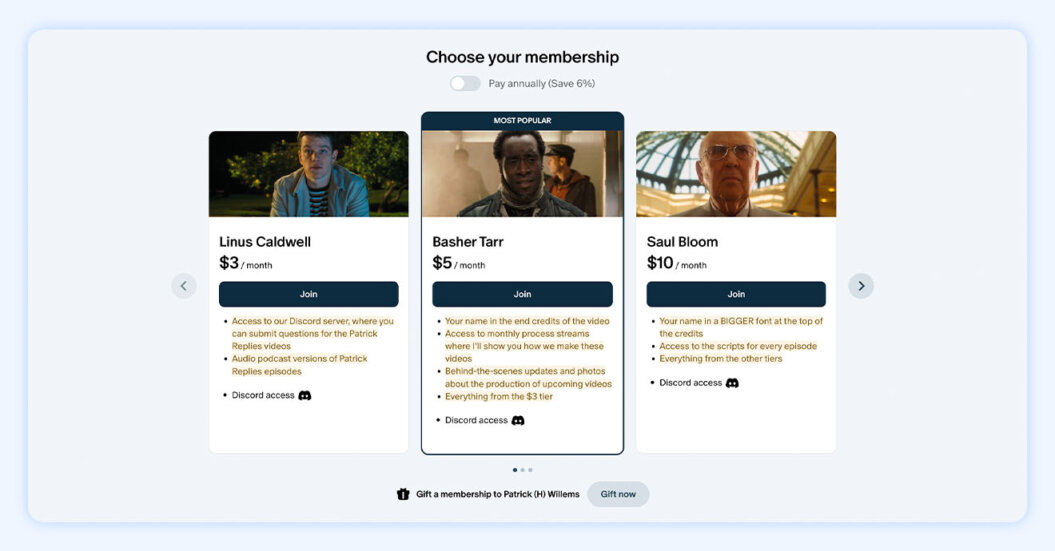Click Discord icon in Basher Tarr tier
1055x551 pixels.
pyautogui.click(x=518, y=421)
